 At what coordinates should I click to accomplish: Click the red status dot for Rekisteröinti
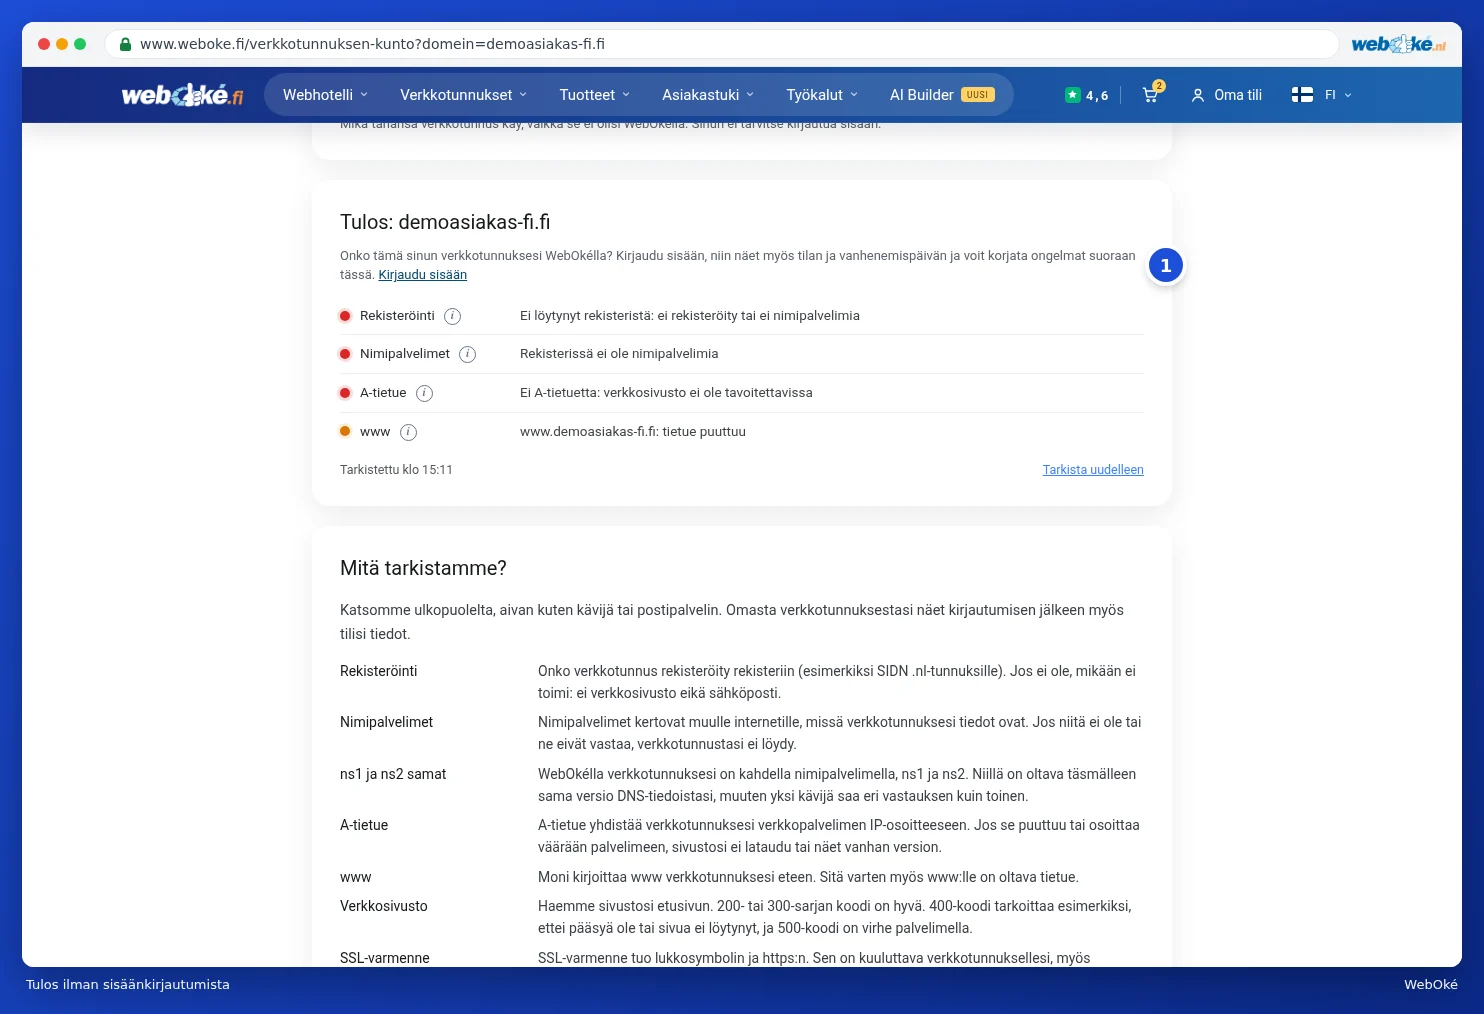click(345, 316)
